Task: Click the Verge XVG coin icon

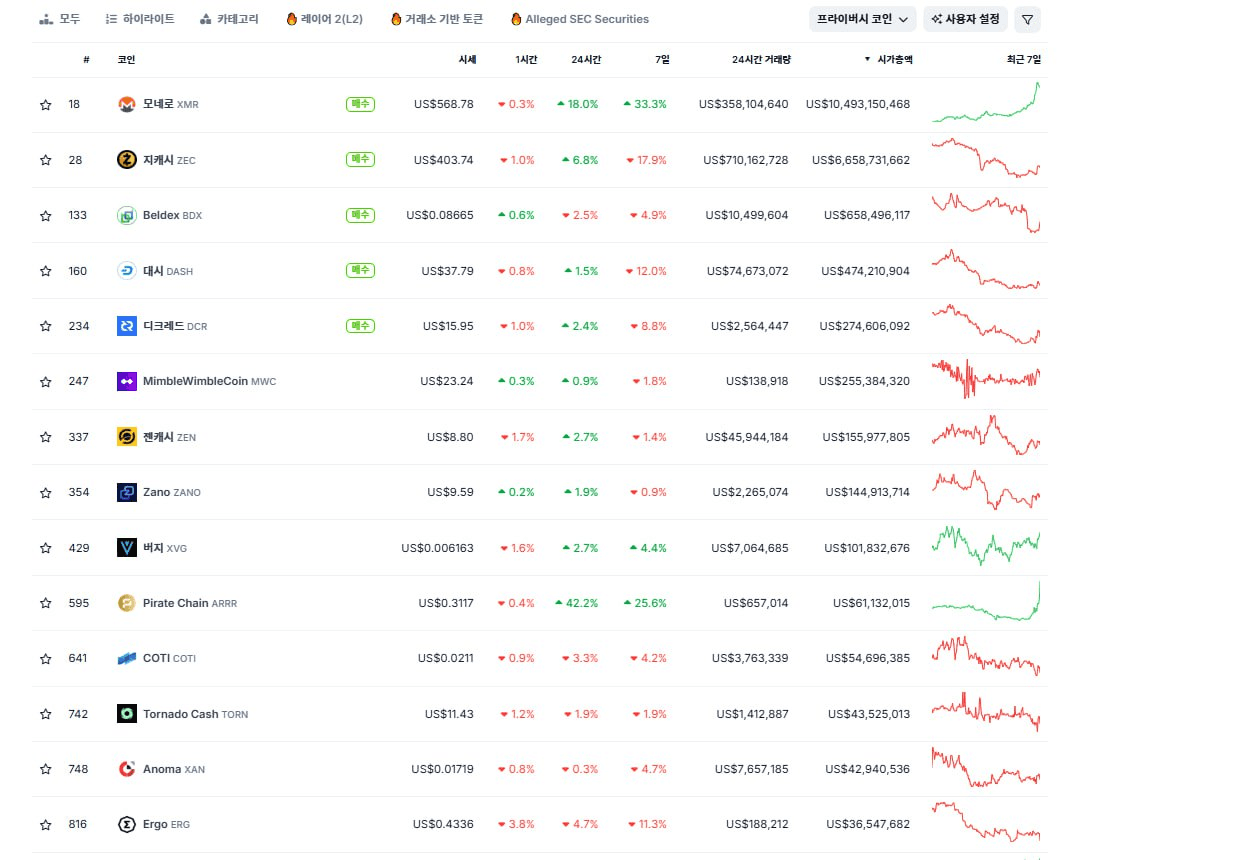Action: [127, 548]
